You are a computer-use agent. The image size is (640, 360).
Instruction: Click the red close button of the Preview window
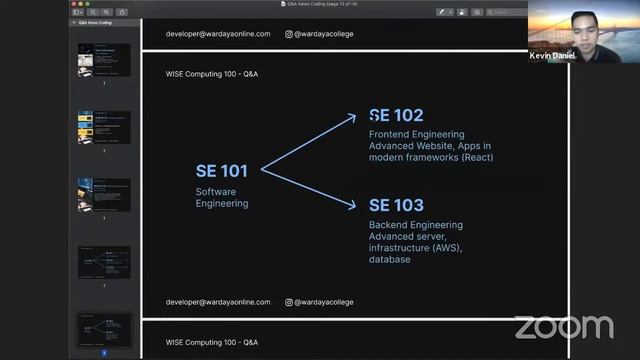point(74,4)
